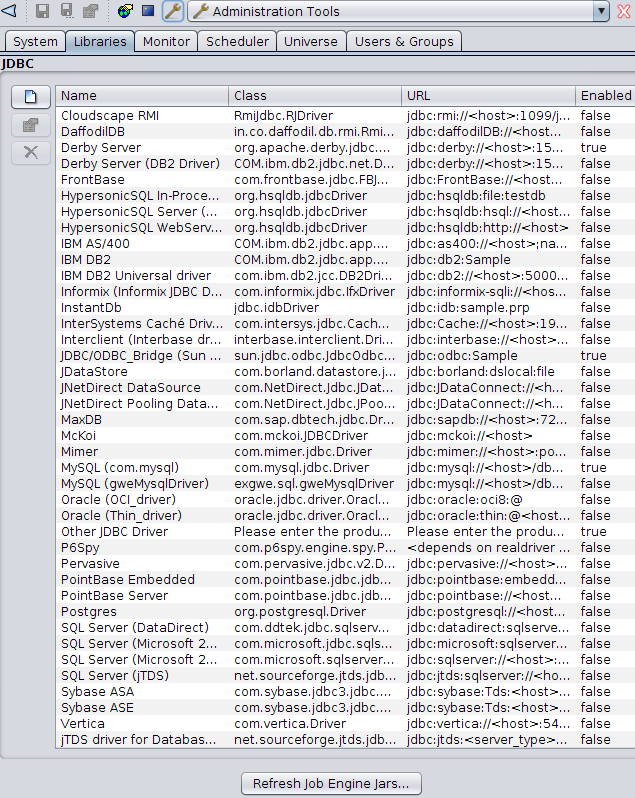The height and width of the screenshot is (798, 635).
Task: Select the JDBC/ODBC_Bridge row
Action: pos(345,355)
